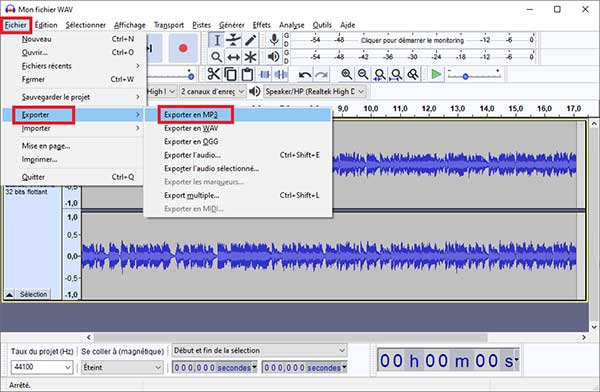Open the 2 canaux d'enregistrement dropdown
This screenshot has height=392, width=600.
[x=212, y=91]
